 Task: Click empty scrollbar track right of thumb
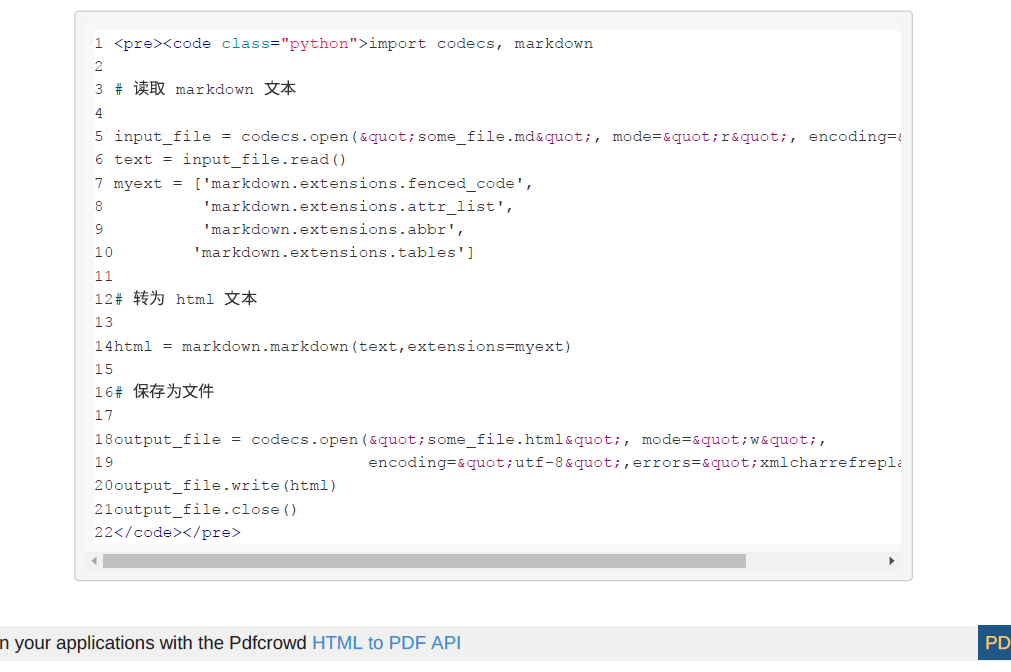[x=814, y=561]
